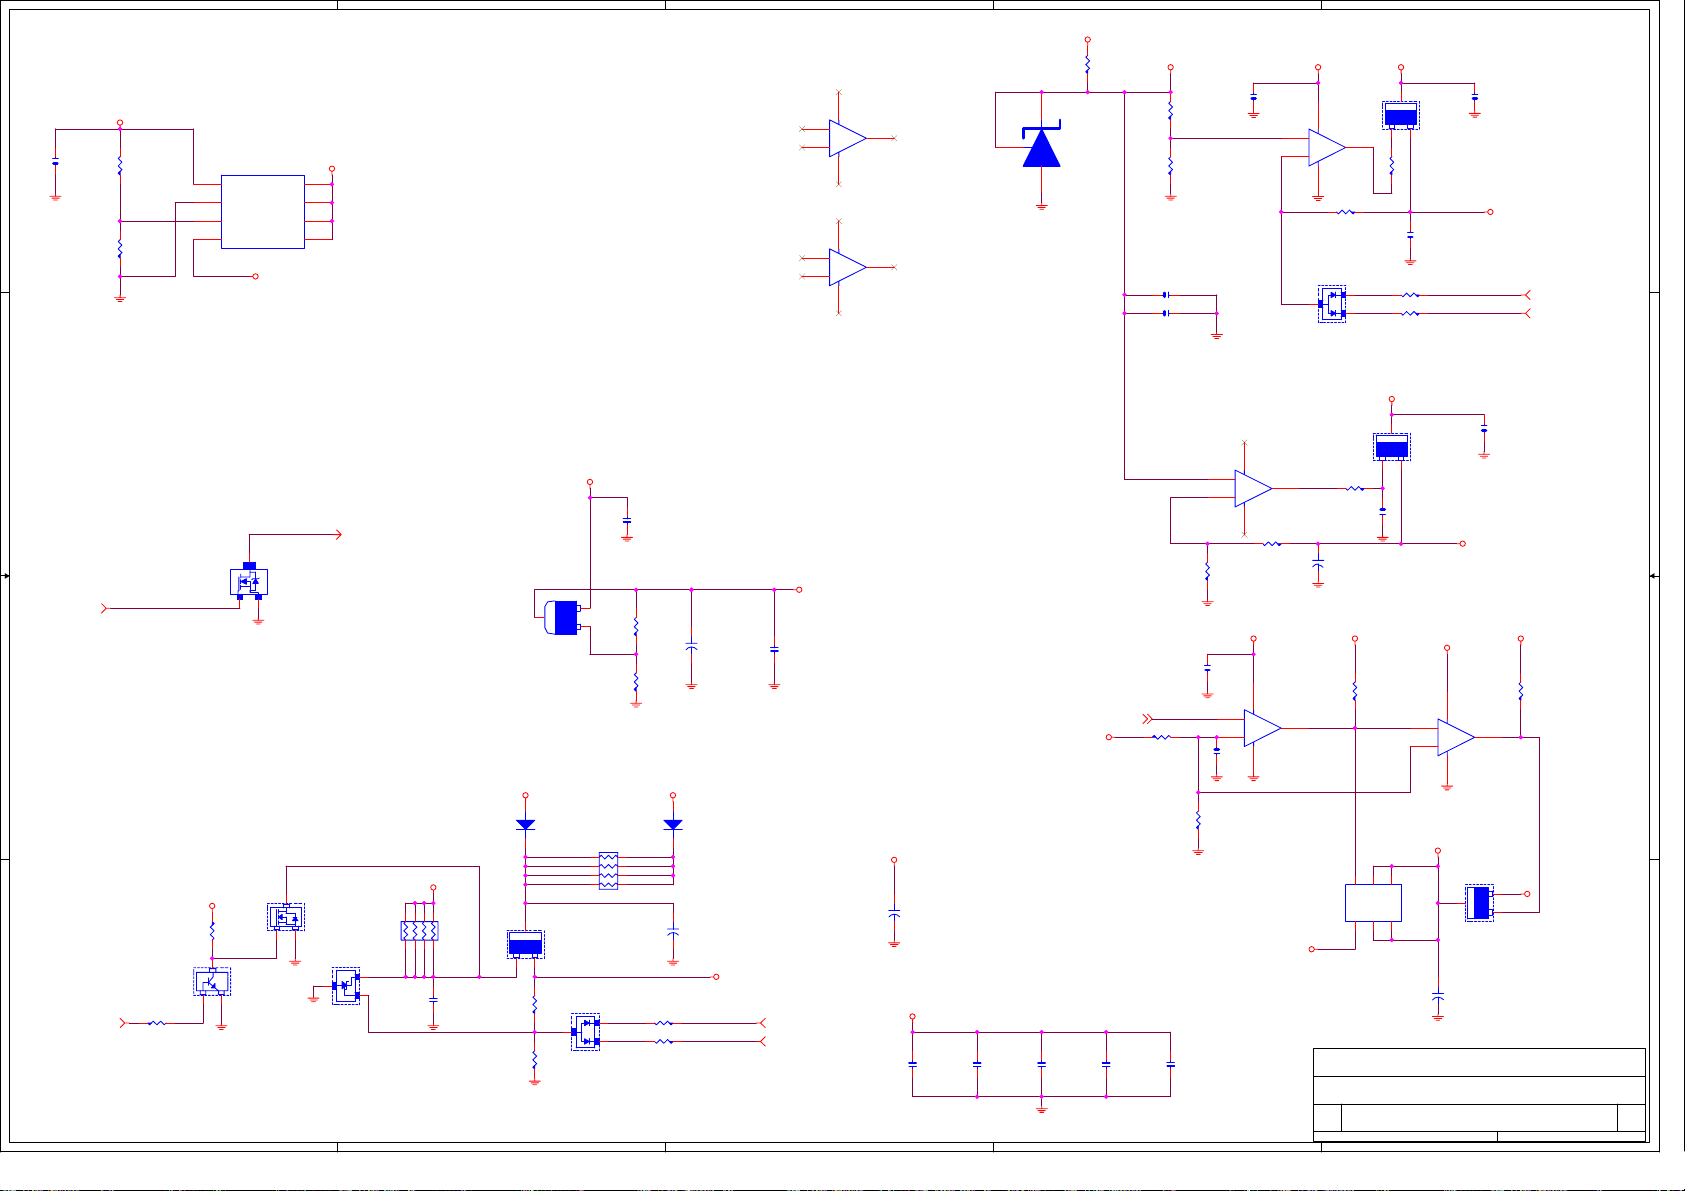Select the standalone capacitor to ground at bottom center
Image resolution: width=1685 pixels, height=1191 pixels.
[894, 914]
